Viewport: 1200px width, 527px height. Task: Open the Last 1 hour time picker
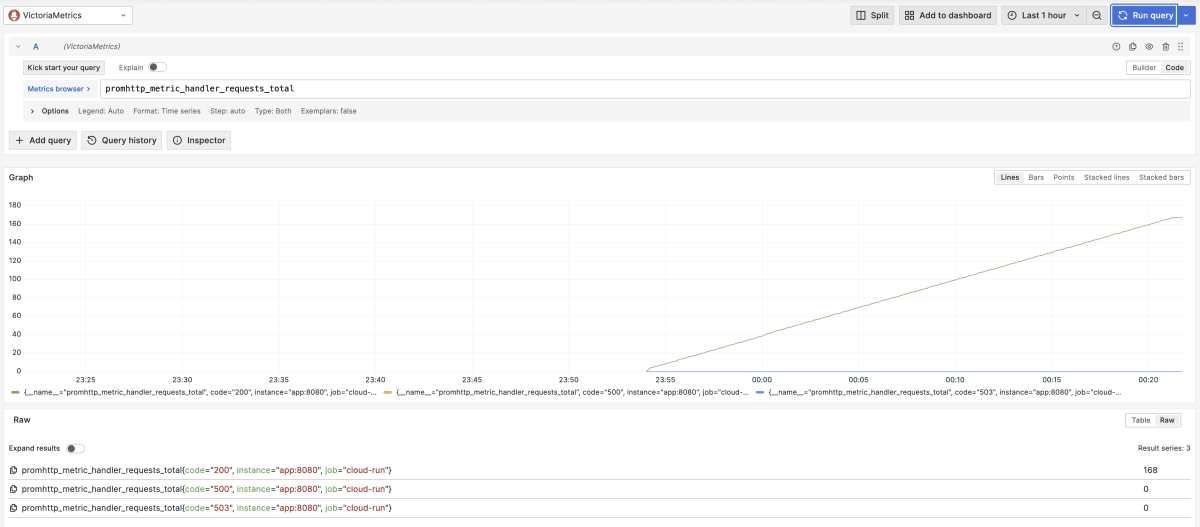click(x=1042, y=15)
